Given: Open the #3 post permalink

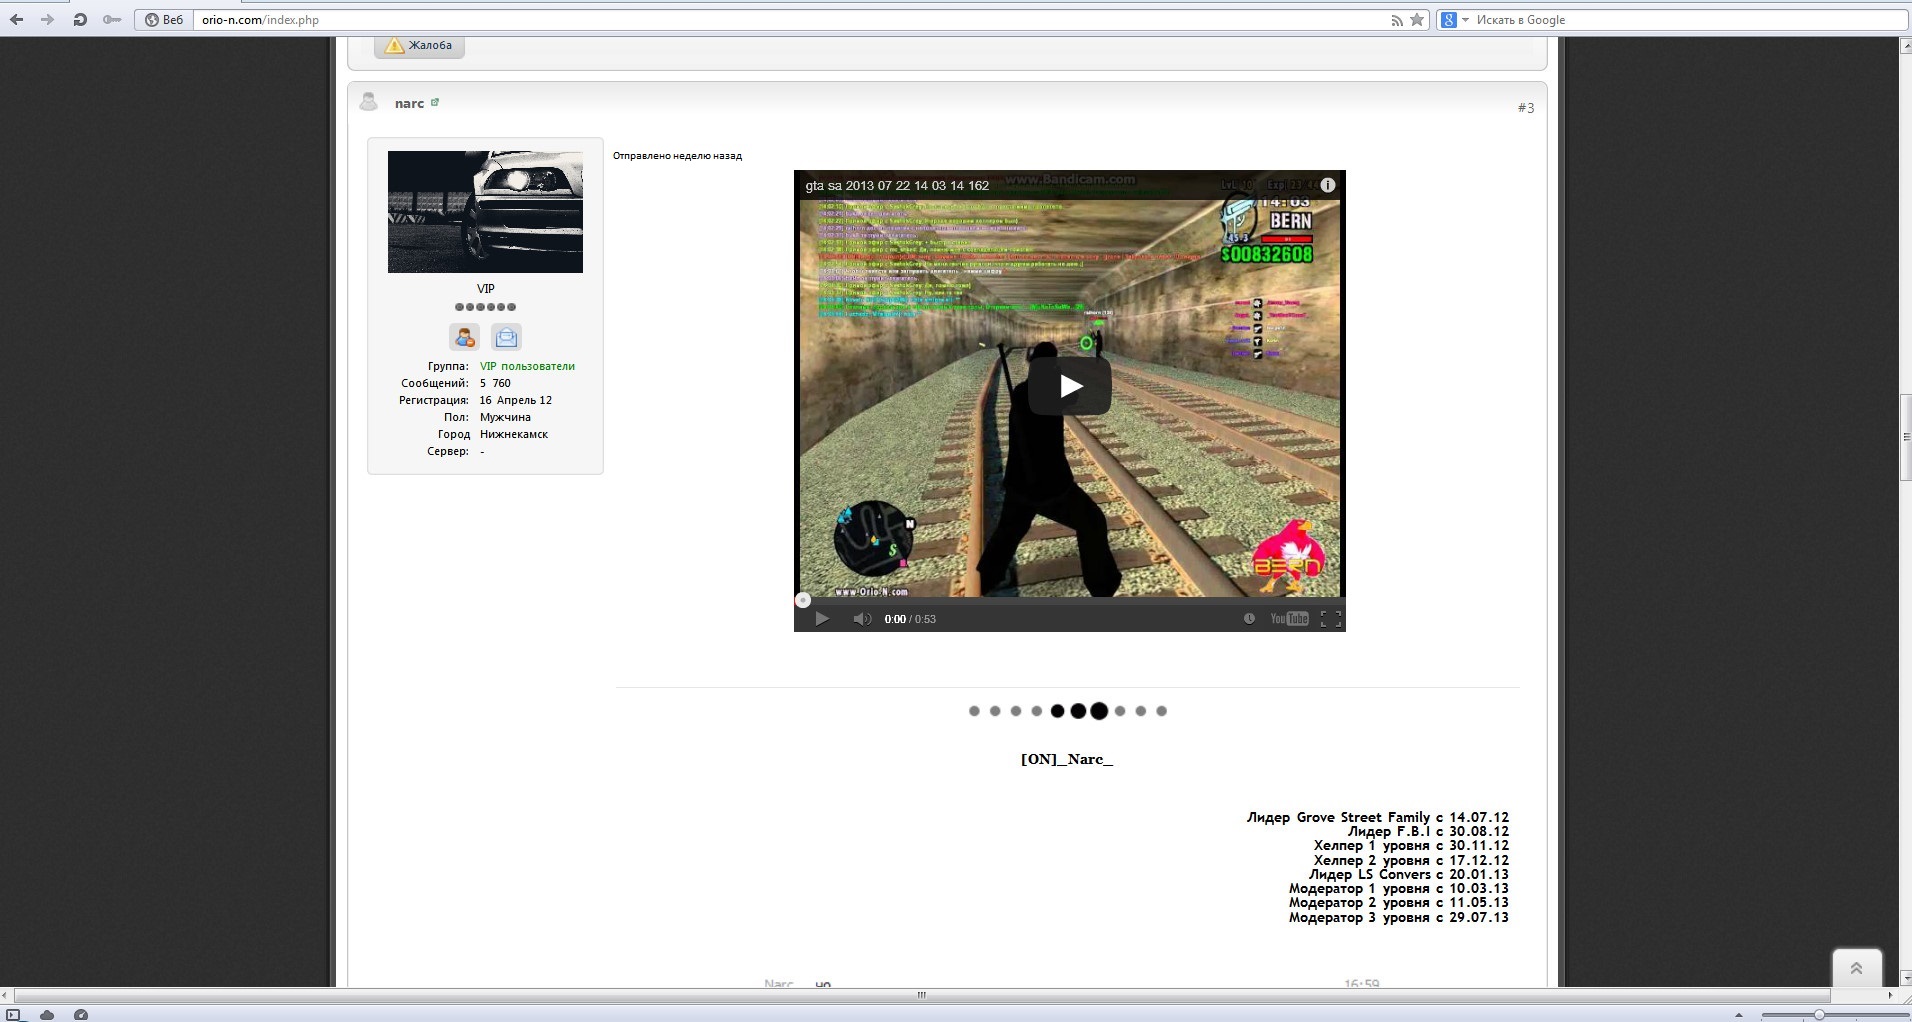Looking at the screenshot, I should coord(1525,107).
